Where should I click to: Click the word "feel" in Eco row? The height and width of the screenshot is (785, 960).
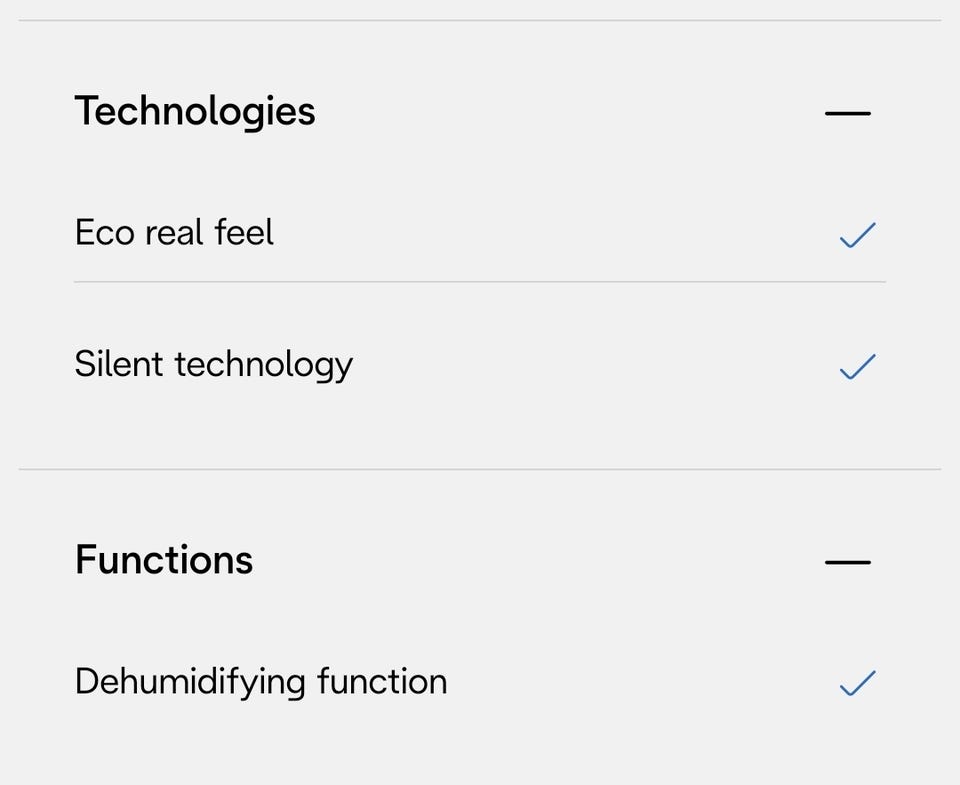click(244, 232)
